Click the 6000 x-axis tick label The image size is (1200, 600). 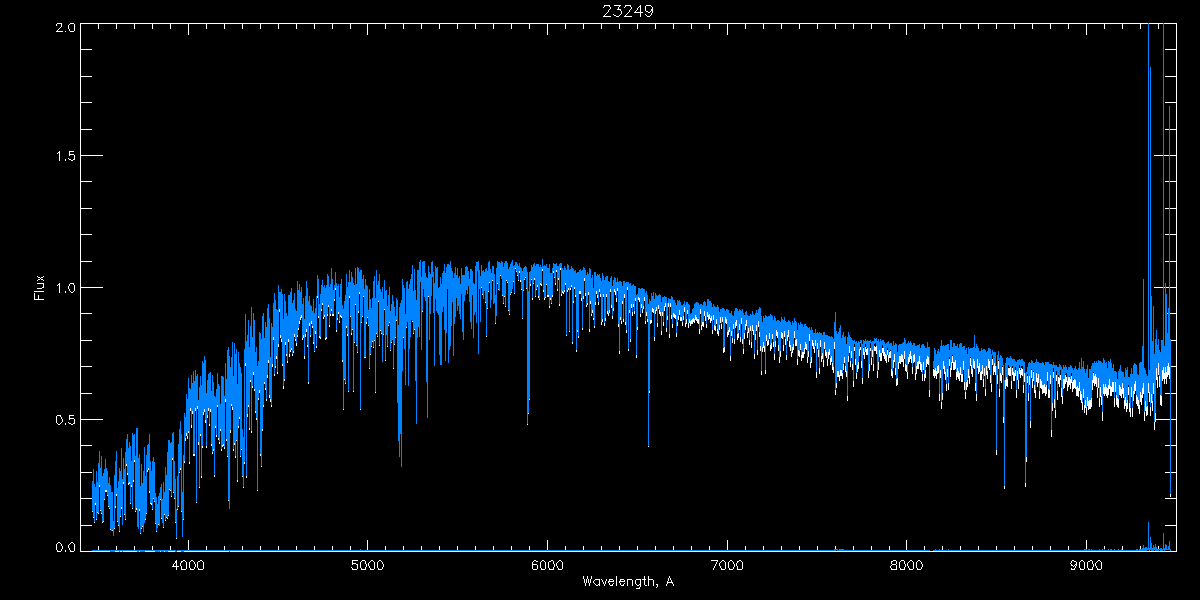click(547, 564)
